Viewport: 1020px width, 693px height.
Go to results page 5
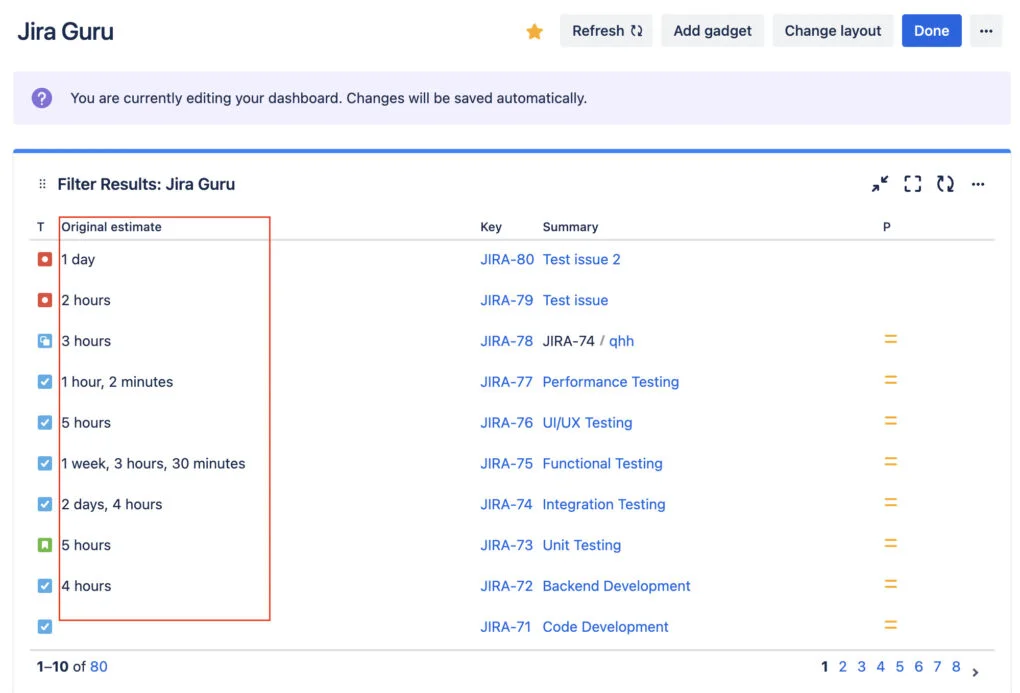coord(900,666)
